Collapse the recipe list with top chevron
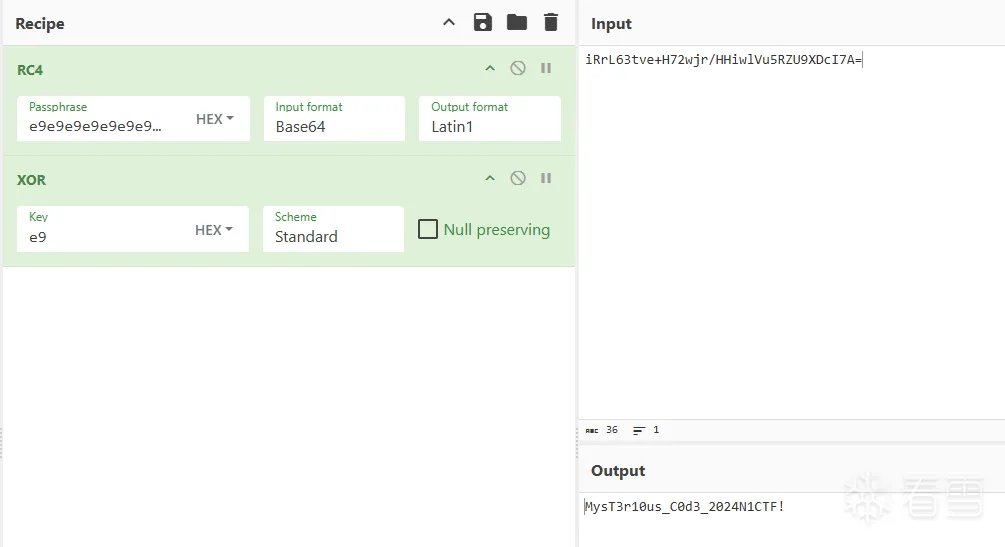Image resolution: width=1005 pixels, height=547 pixels. [x=449, y=22]
